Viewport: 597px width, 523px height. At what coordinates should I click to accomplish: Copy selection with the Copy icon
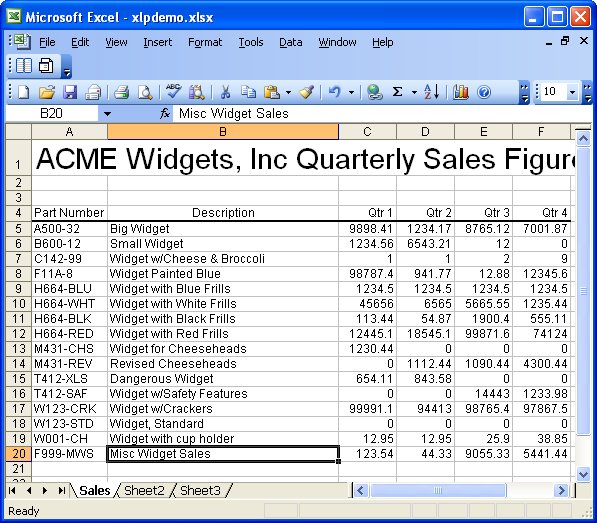point(248,92)
